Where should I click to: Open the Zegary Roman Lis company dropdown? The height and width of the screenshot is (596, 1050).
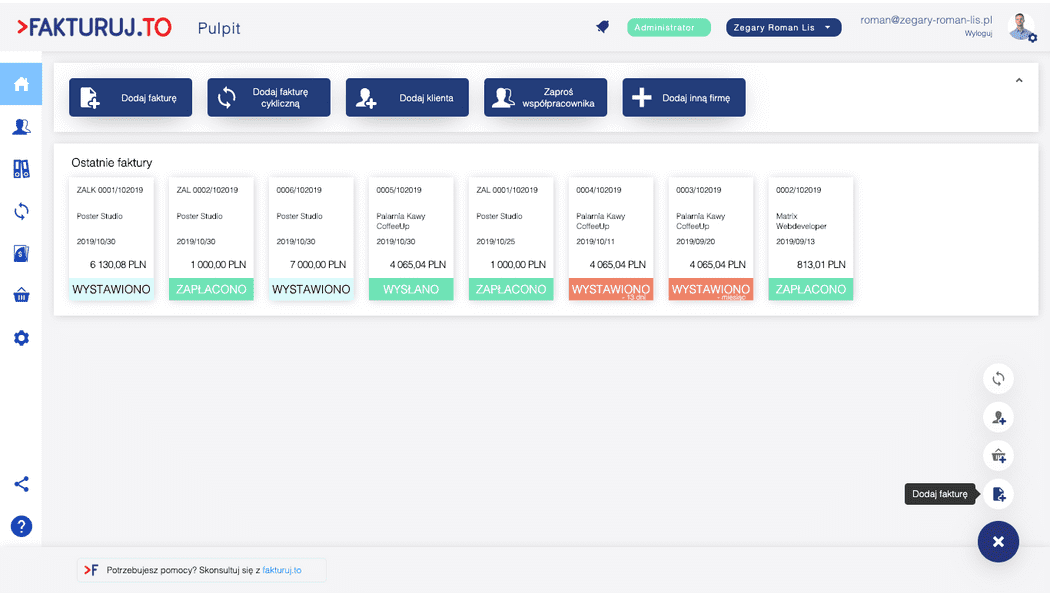[783, 27]
